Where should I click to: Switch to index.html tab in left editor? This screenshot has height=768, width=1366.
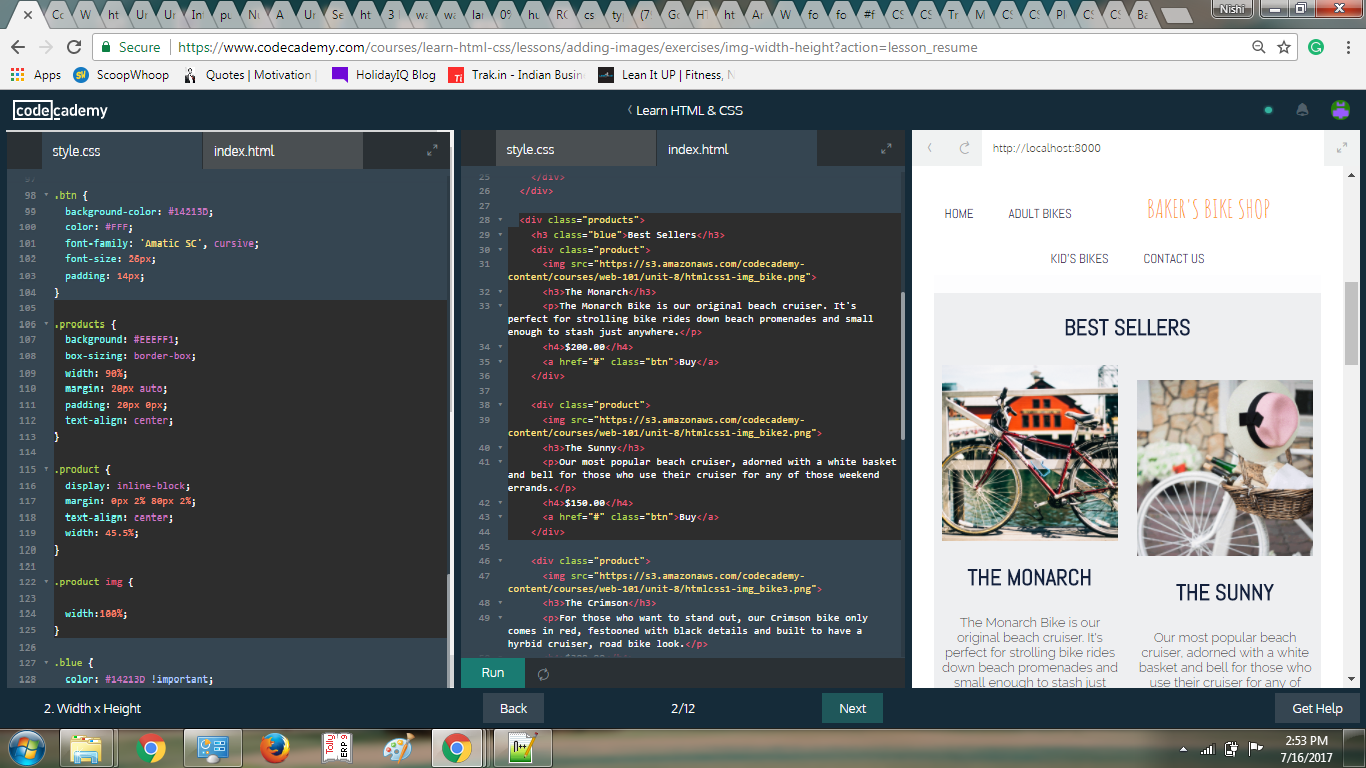[244, 151]
